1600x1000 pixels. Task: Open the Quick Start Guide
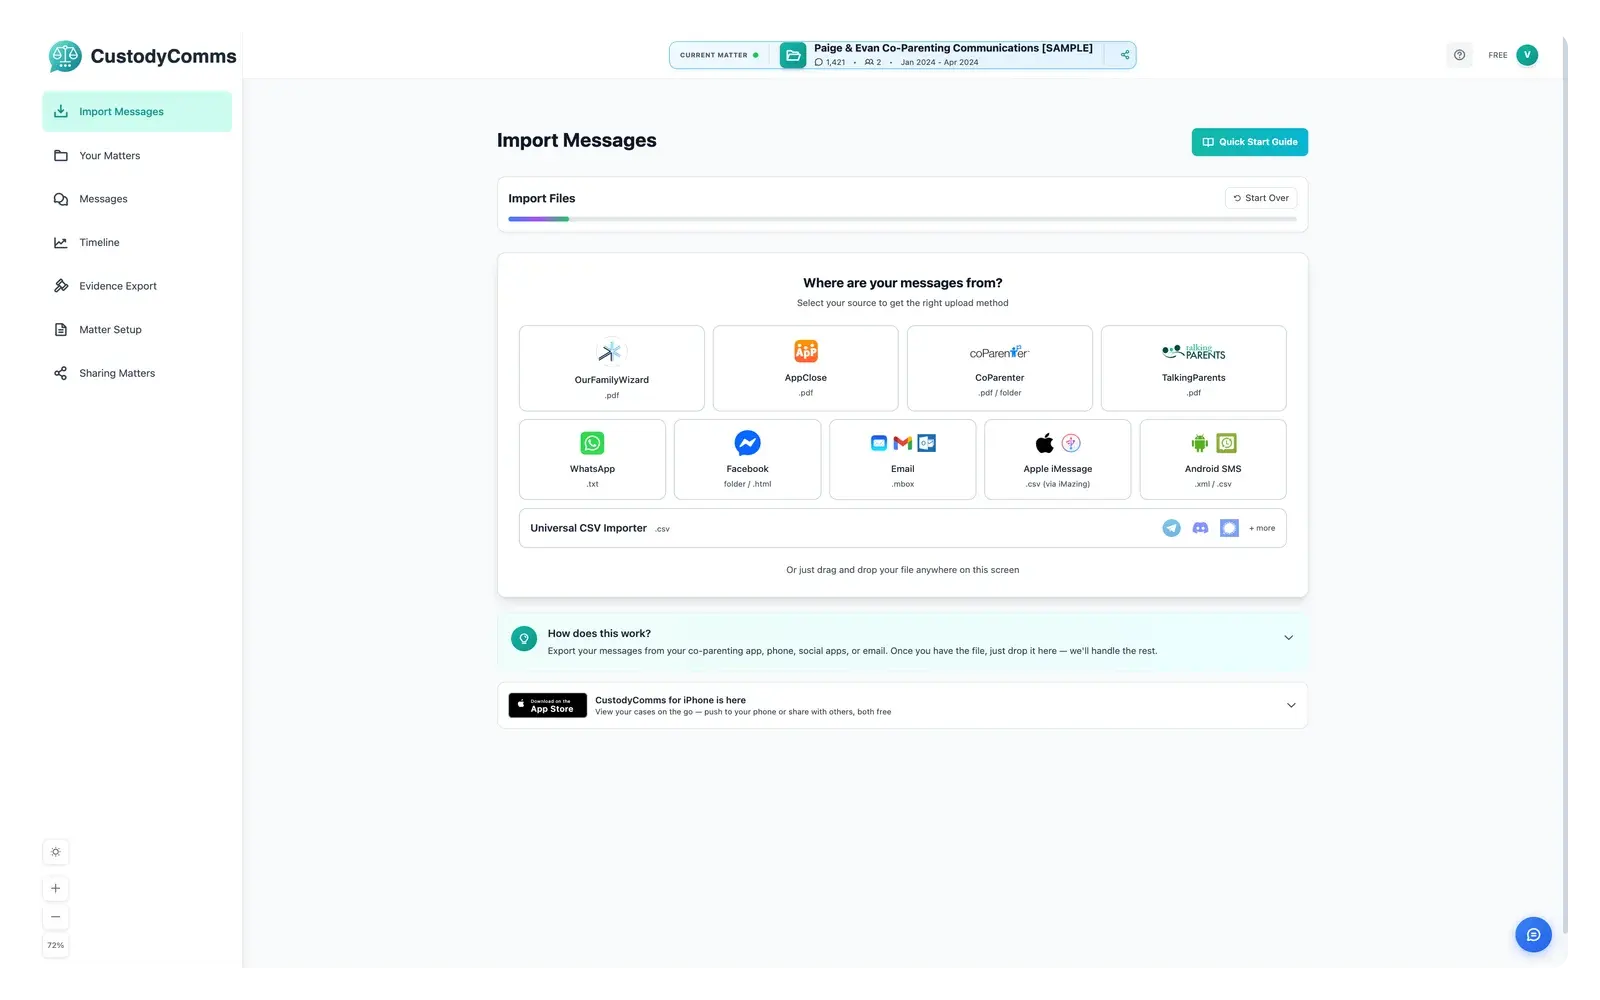1250,142
